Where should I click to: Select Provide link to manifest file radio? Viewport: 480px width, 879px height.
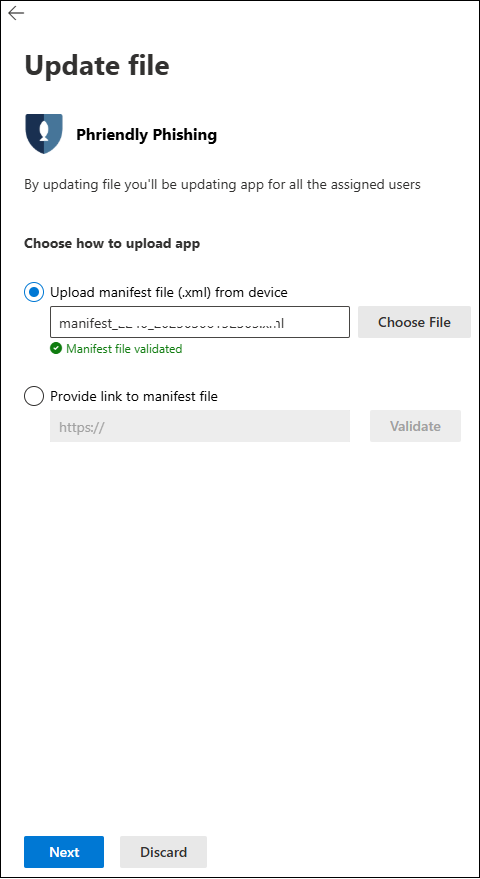(34, 396)
